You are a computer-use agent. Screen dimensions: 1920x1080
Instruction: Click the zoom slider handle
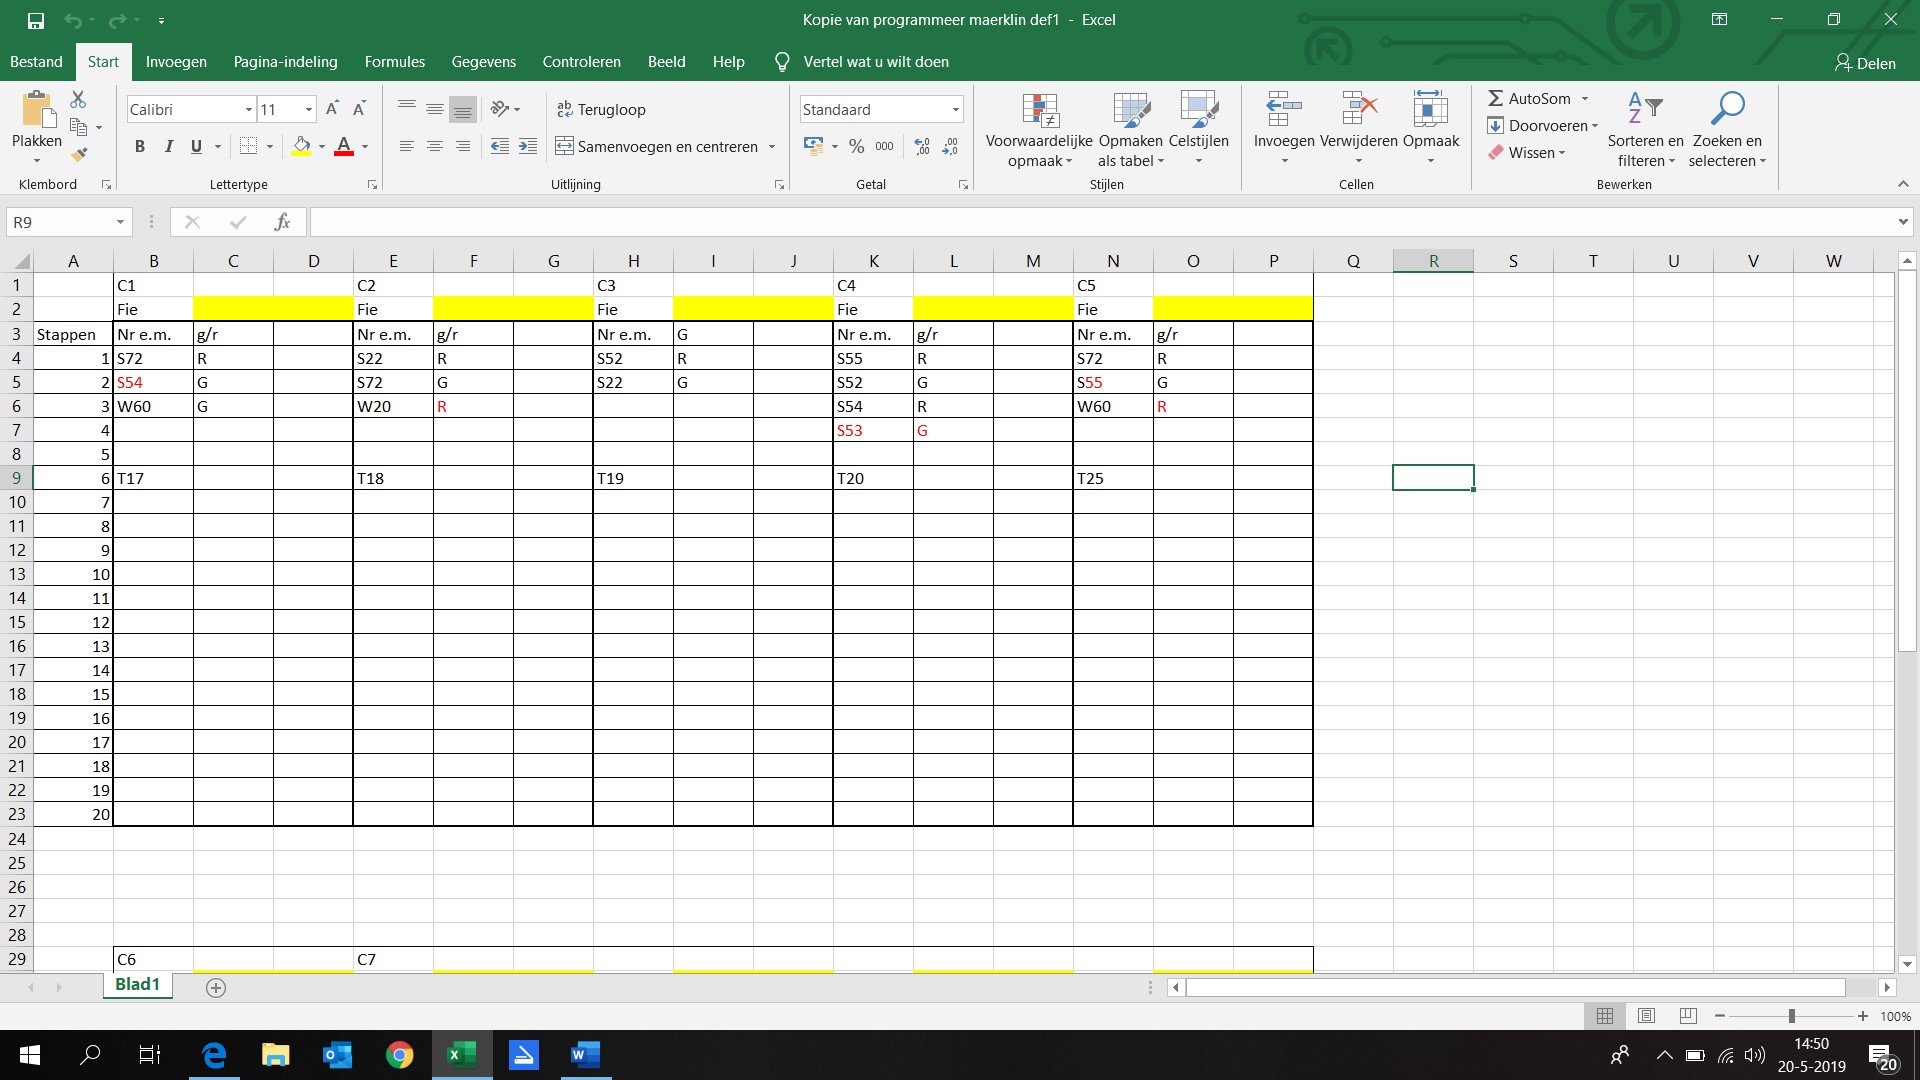[x=1791, y=1016]
